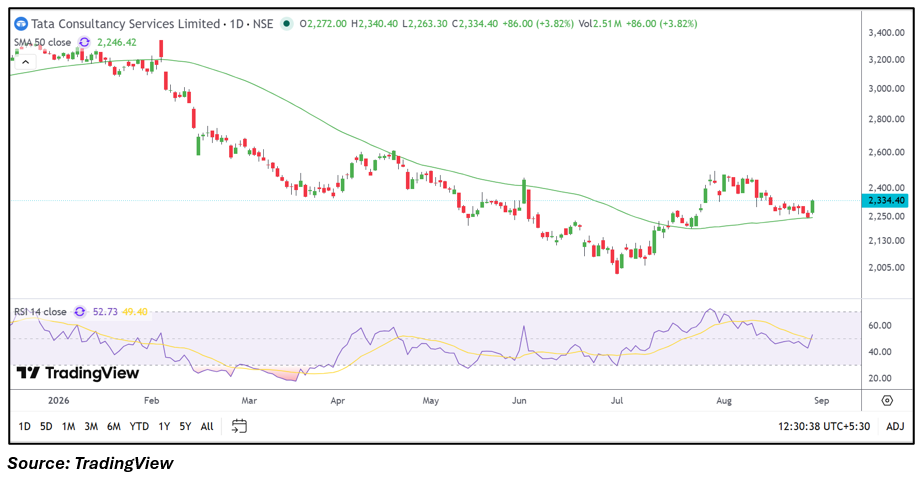The height and width of the screenshot is (479, 923).
Task: Click the RSI 14 close indicator label
Action: tap(40, 312)
